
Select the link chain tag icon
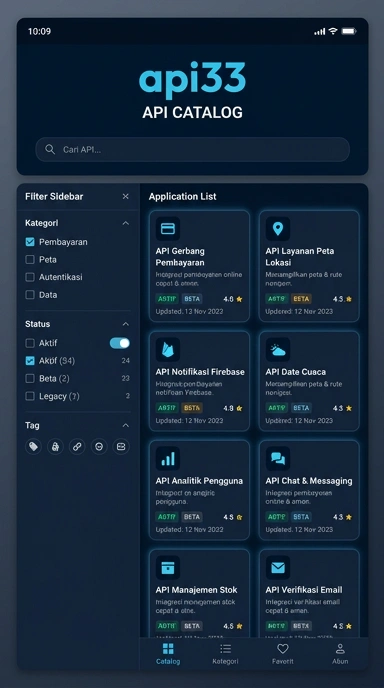click(x=77, y=447)
